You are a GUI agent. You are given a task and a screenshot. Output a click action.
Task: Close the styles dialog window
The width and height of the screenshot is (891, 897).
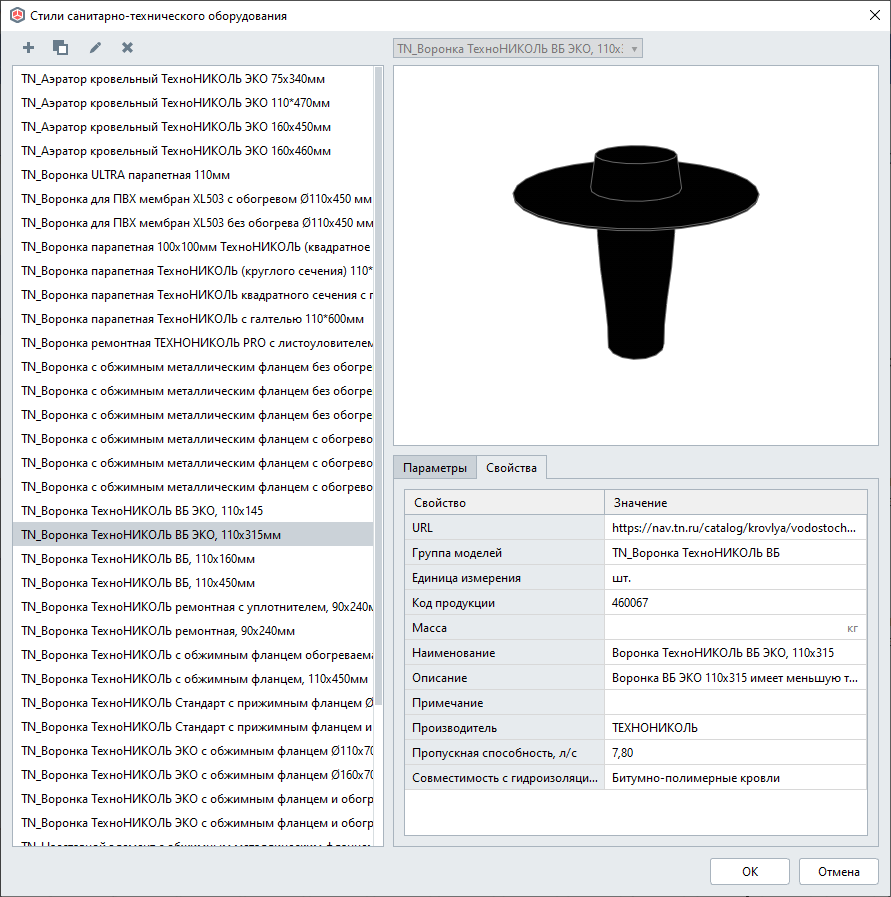[874, 15]
